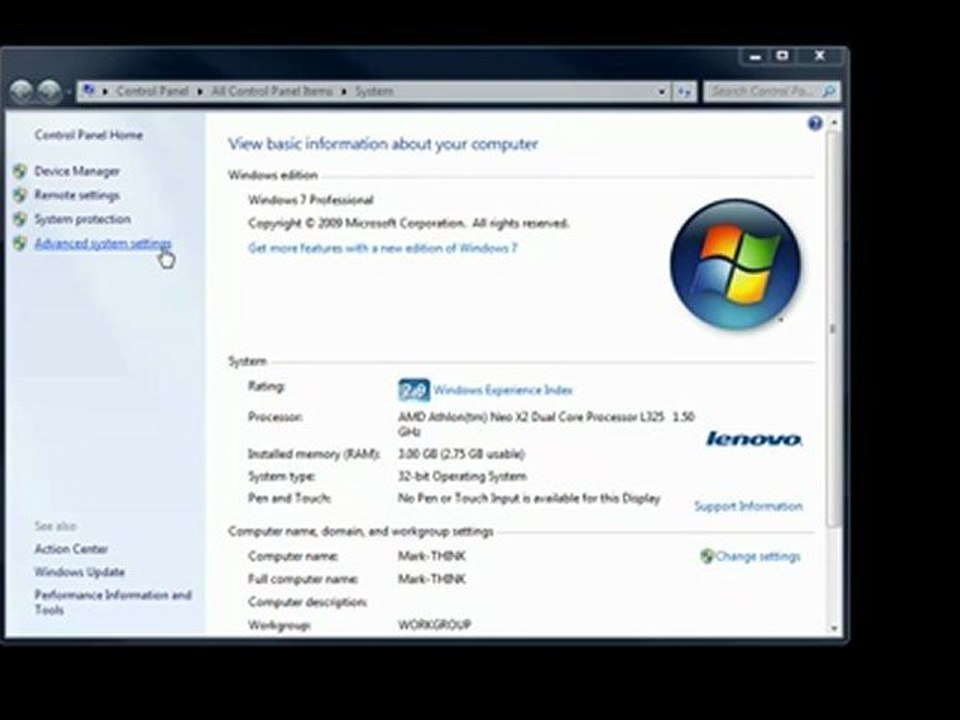Click the scrollbar down arrow
The width and height of the screenshot is (960, 720).
click(833, 629)
